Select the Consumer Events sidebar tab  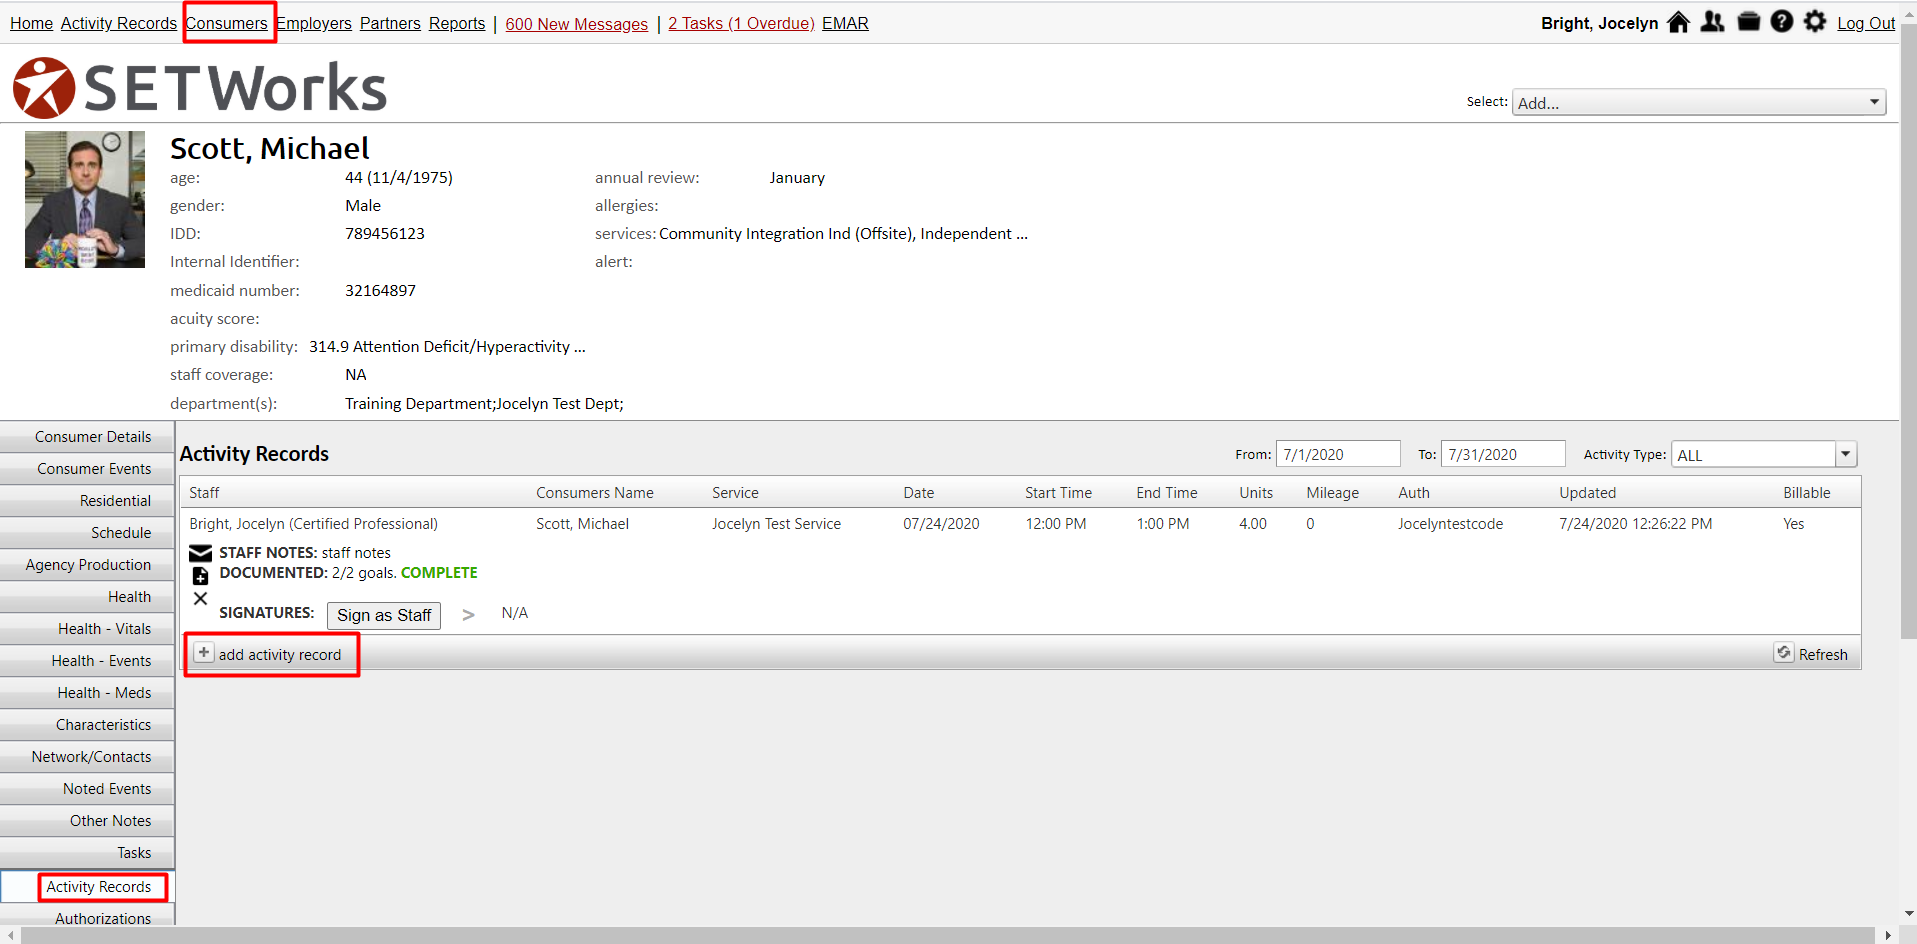87,469
